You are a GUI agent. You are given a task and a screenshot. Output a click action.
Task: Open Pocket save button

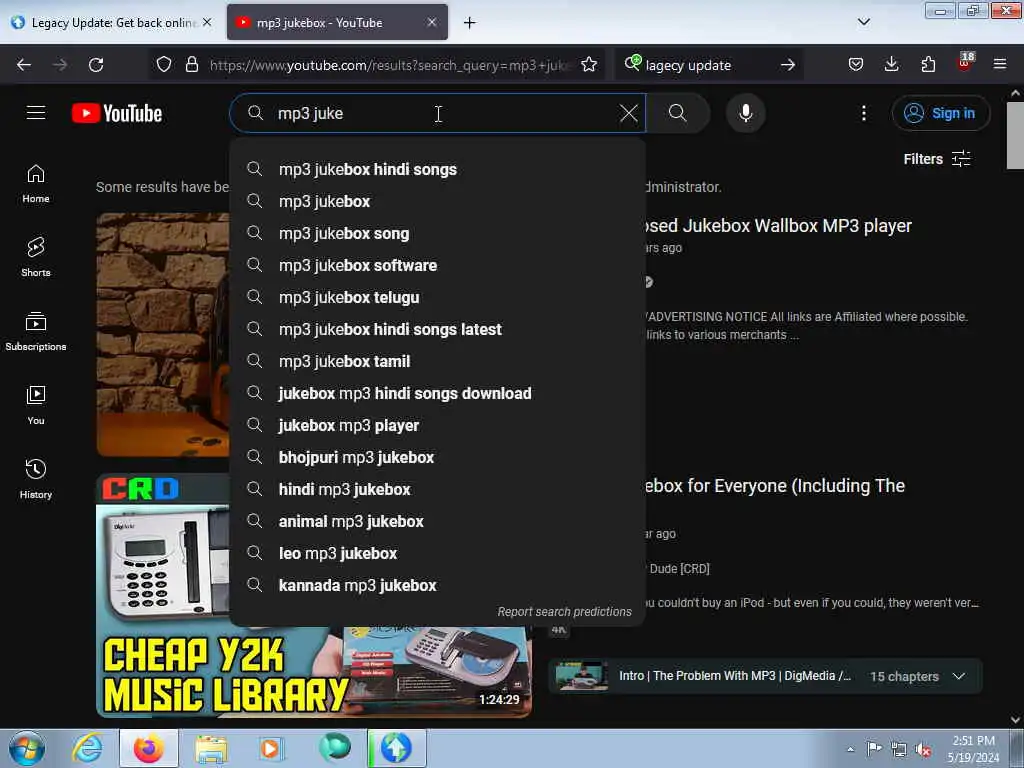coord(856,65)
